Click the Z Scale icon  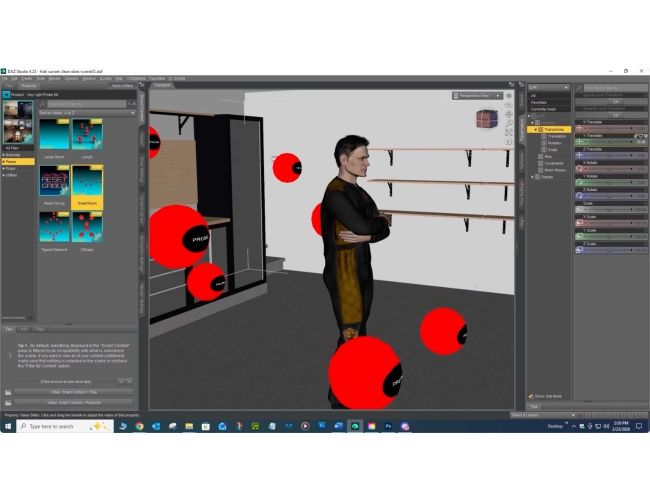(x=579, y=250)
